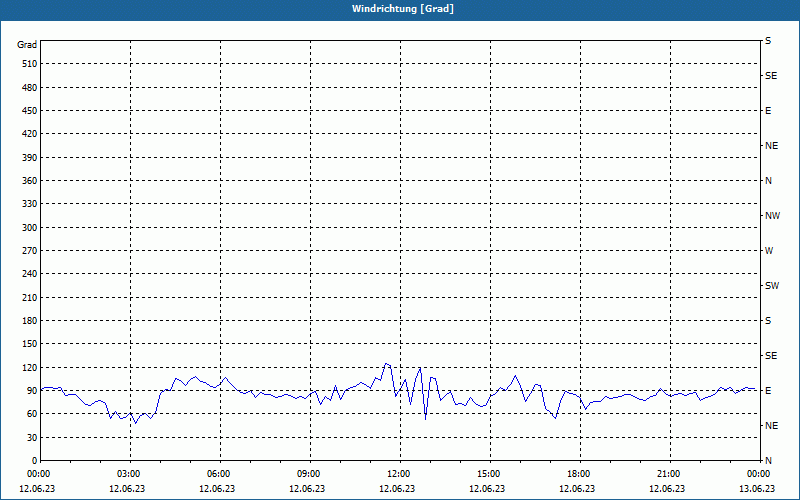This screenshot has width=800, height=500.
Task: Click the "N" compass label beside 360 line
Action: (x=768, y=181)
